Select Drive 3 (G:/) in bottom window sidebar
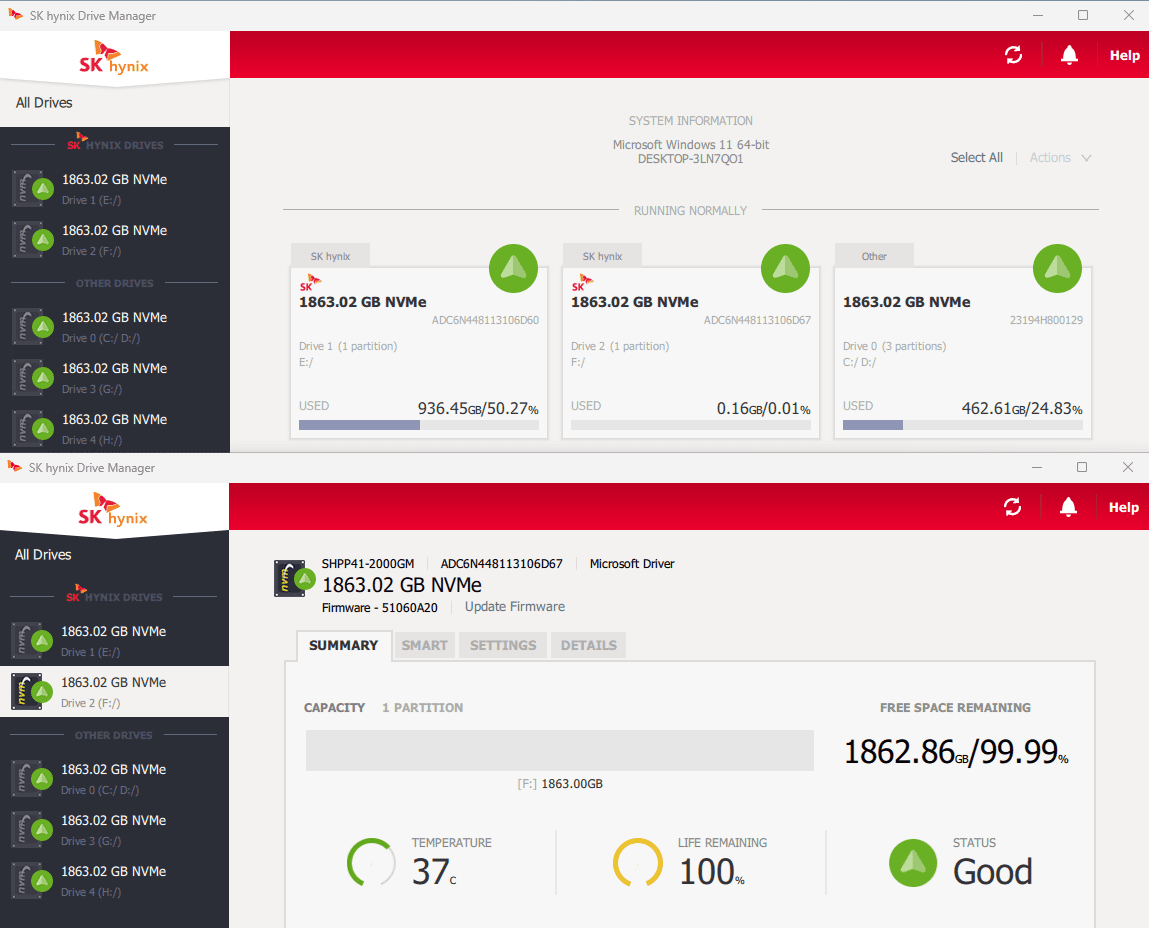 click(x=114, y=830)
